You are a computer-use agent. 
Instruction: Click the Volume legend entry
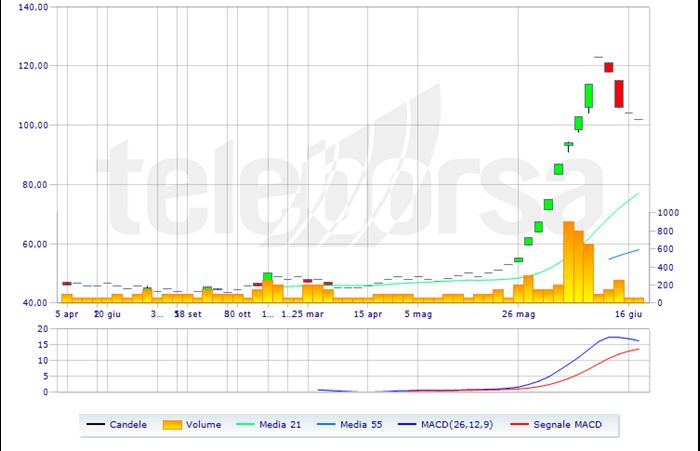pyautogui.click(x=192, y=424)
